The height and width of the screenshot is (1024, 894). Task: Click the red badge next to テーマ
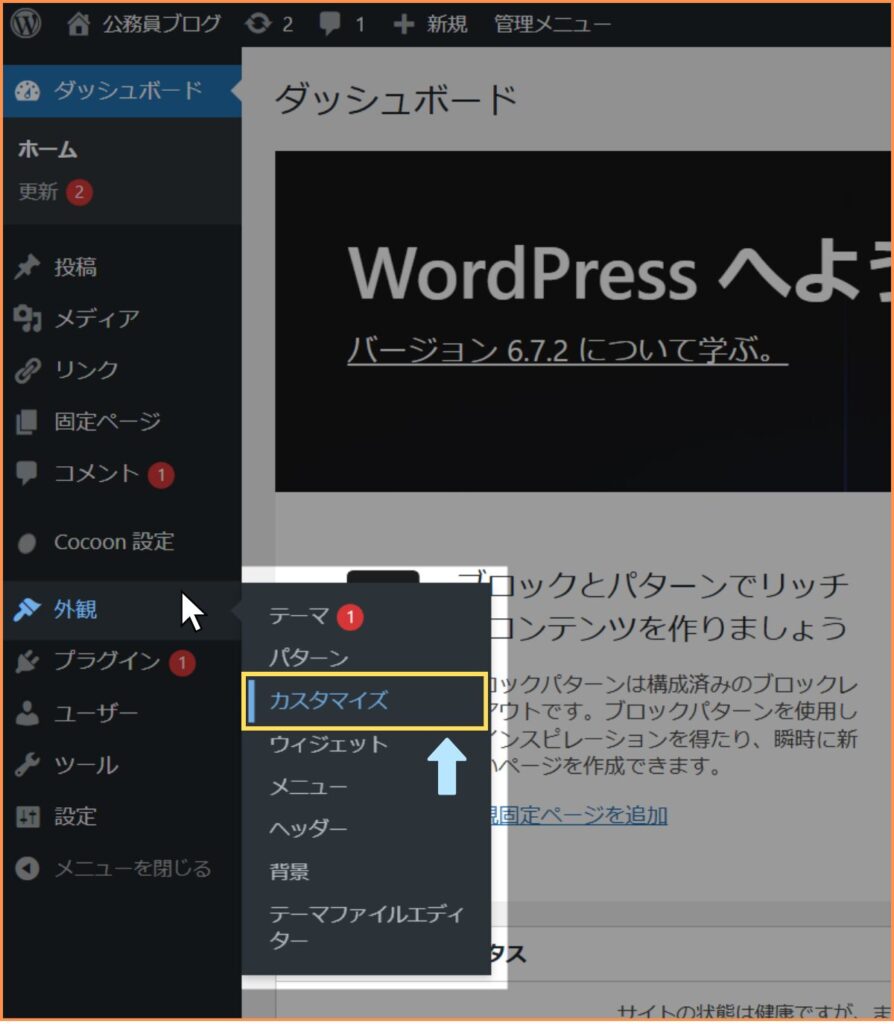click(350, 617)
